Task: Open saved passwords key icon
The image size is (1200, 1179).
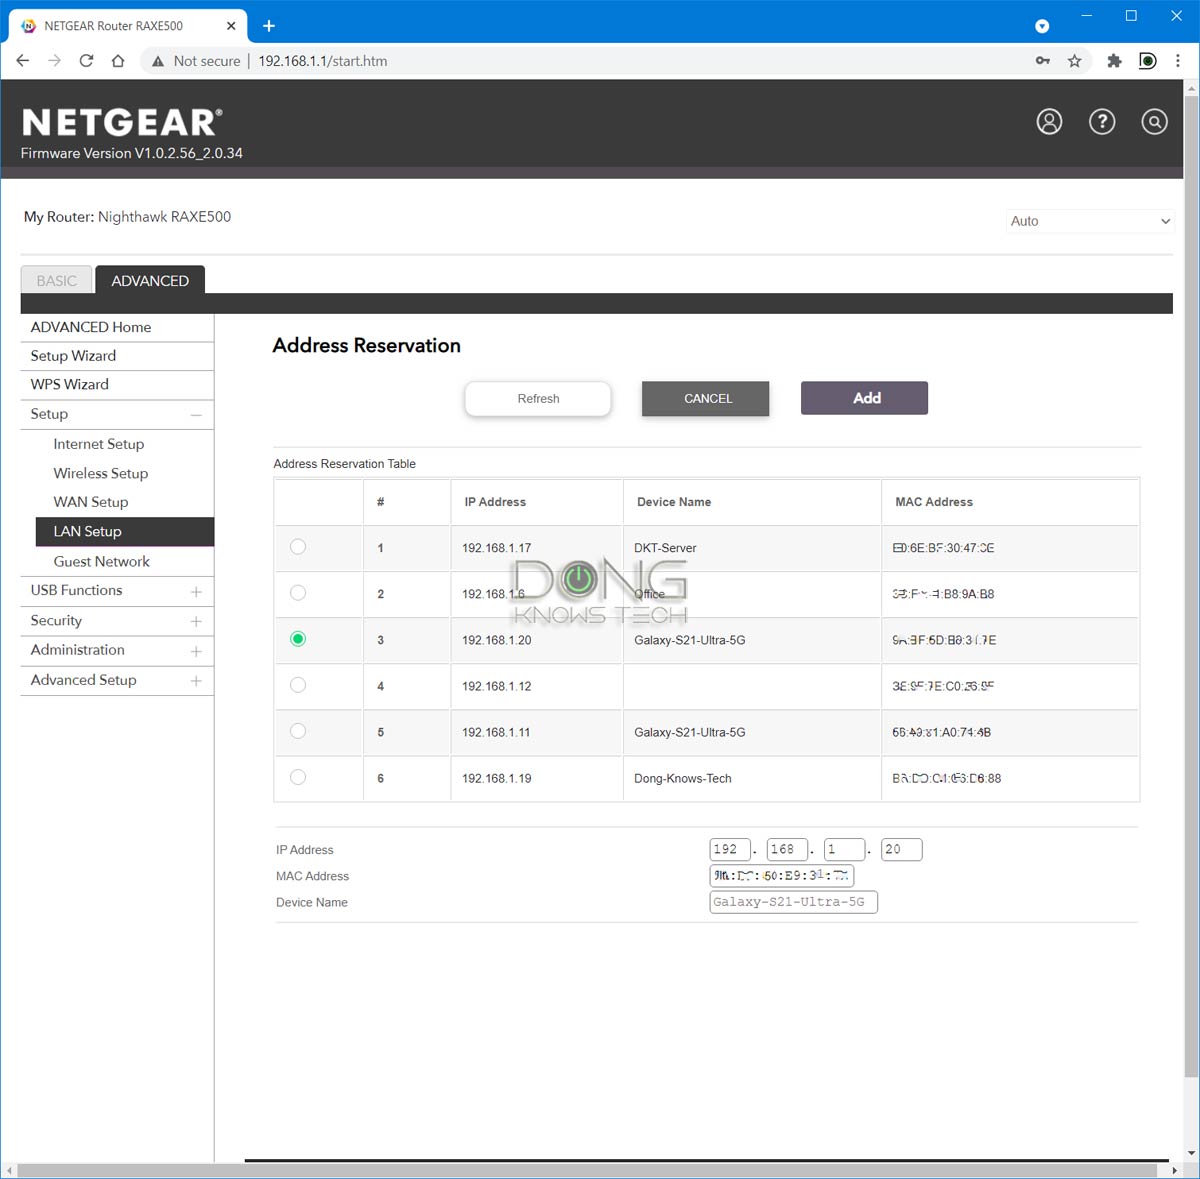Action: click(1043, 61)
